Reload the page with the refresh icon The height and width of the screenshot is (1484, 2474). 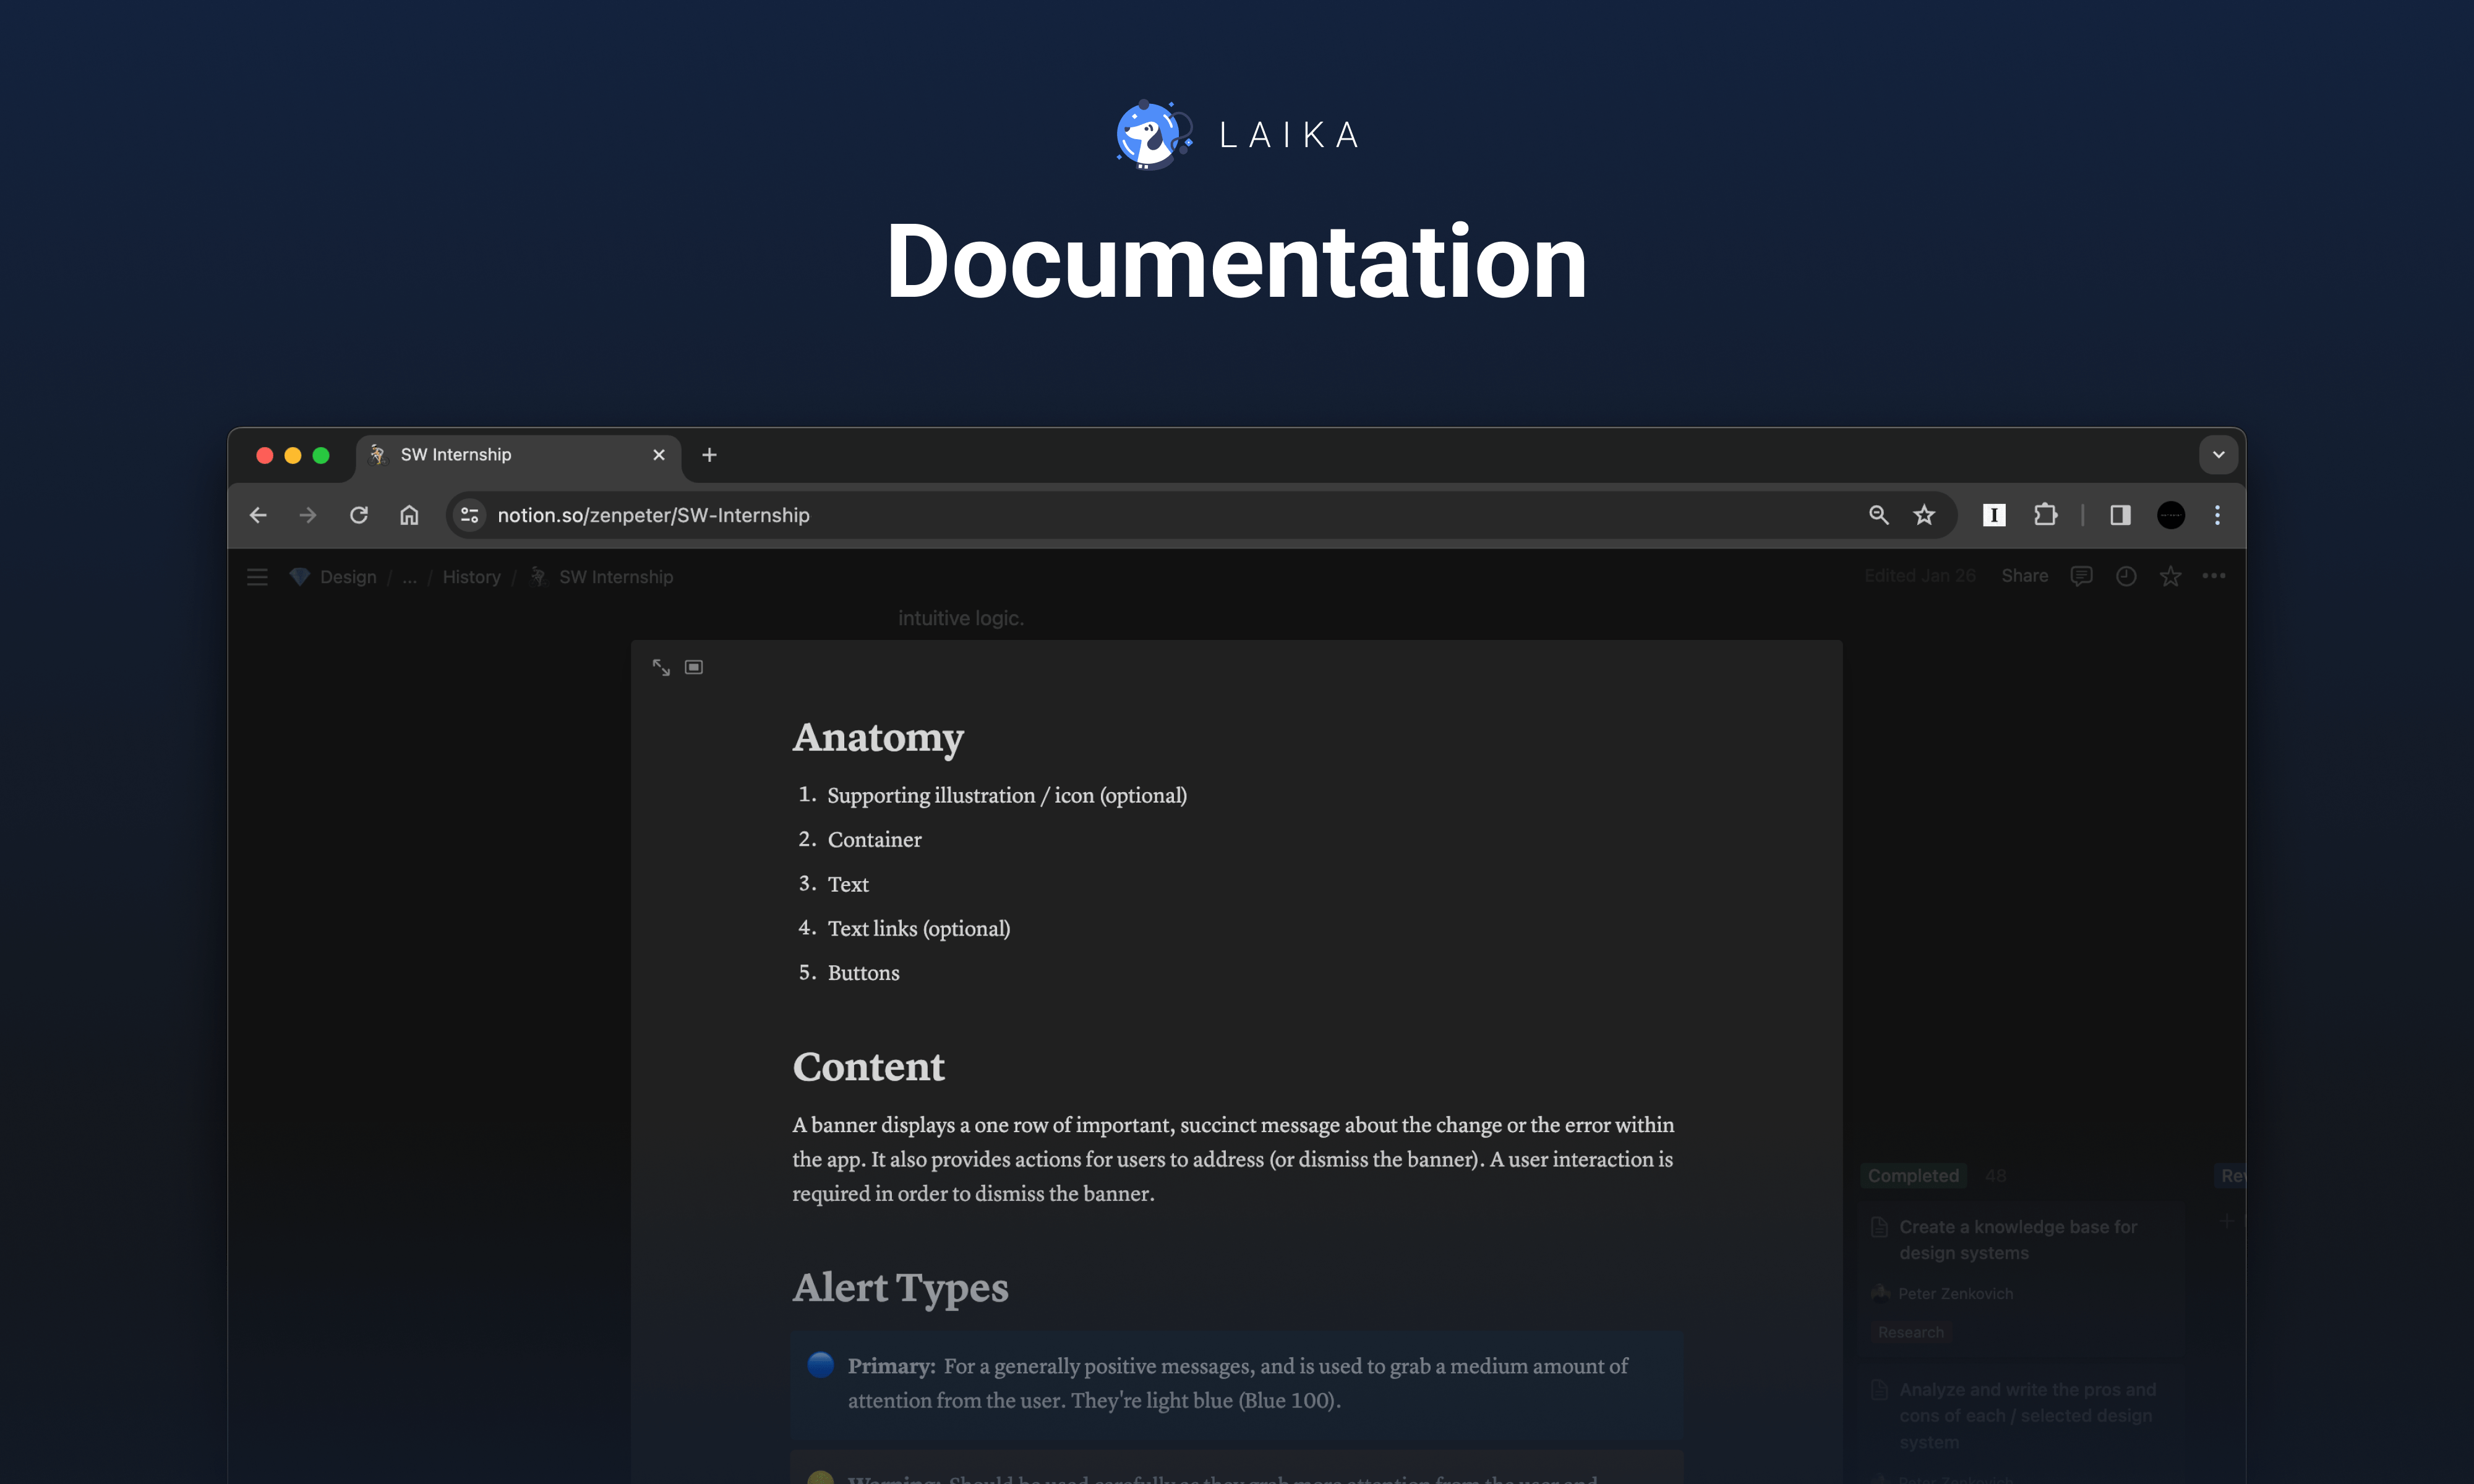click(359, 515)
